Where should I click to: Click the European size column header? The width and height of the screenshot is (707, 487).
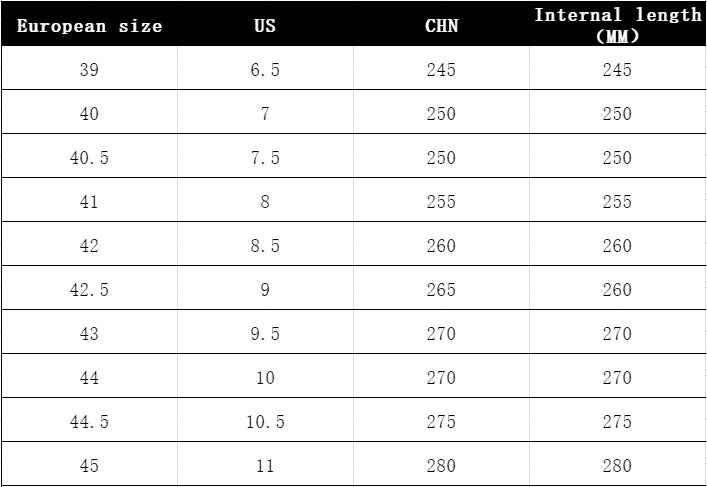[x=89, y=26]
